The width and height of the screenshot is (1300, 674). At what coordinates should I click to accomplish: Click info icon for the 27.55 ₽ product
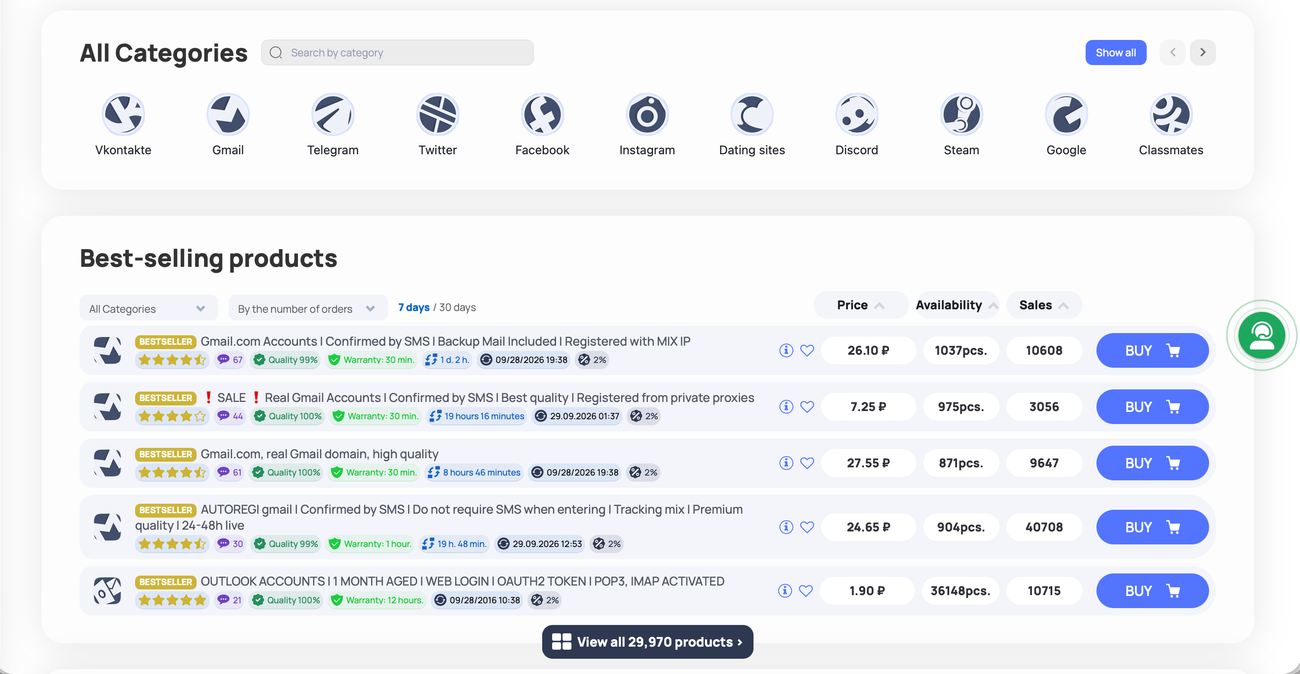[x=786, y=463]
